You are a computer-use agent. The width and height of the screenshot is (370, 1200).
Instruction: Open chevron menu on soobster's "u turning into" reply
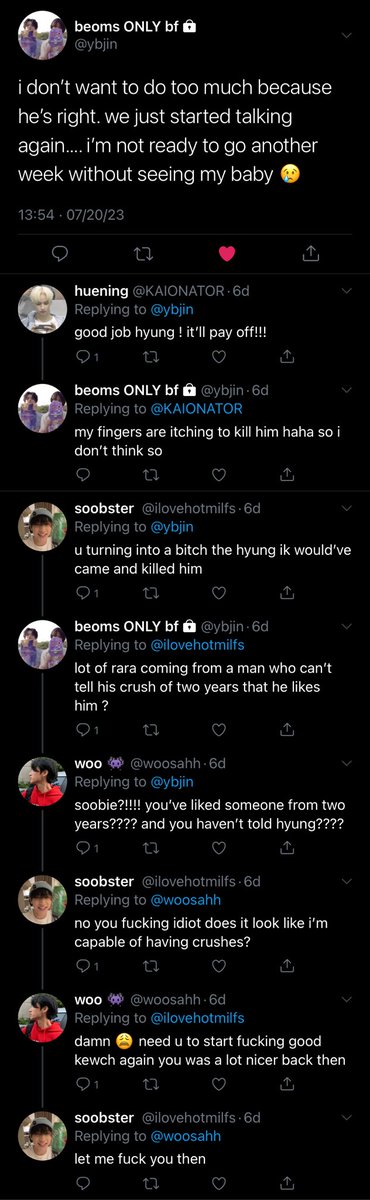point(347,508)
